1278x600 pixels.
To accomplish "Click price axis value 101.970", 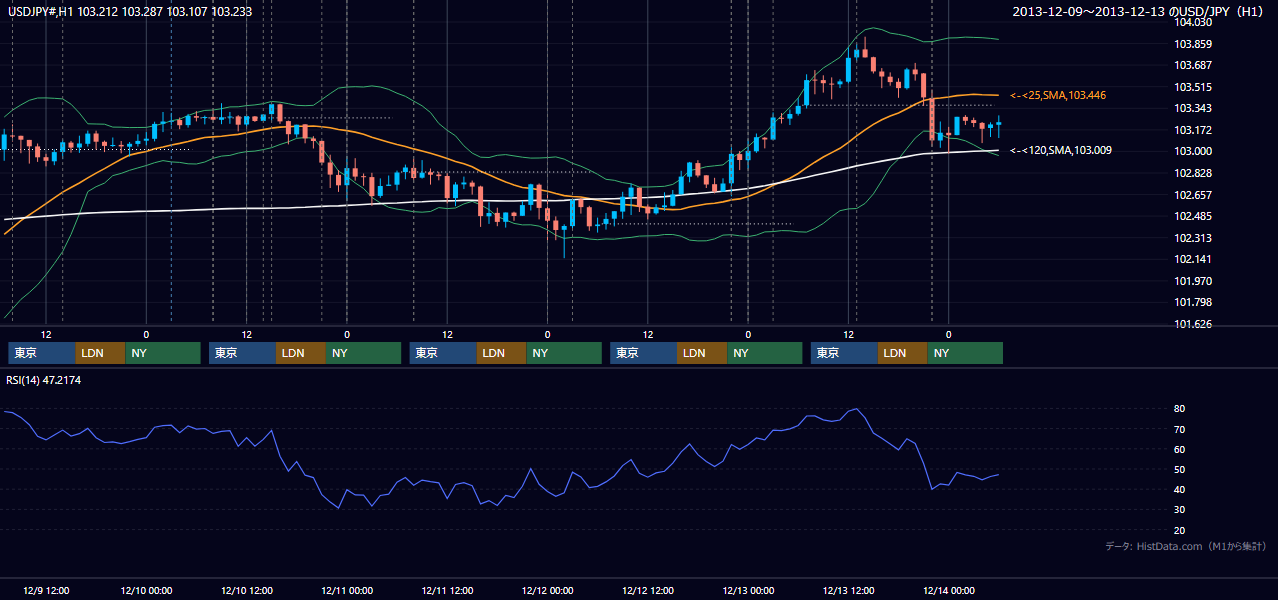I will (1193, 281).
